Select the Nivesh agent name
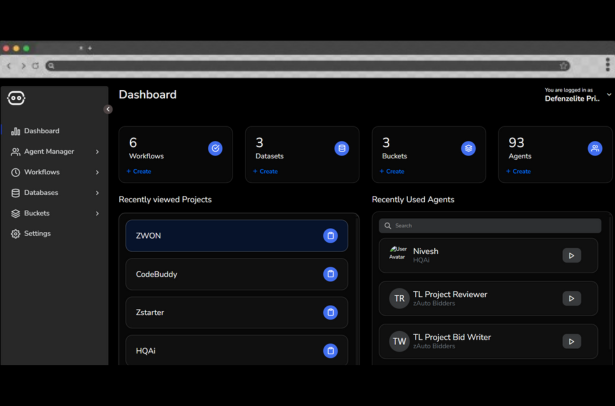This screenshot has height=406, width=615. pos(426,251)
